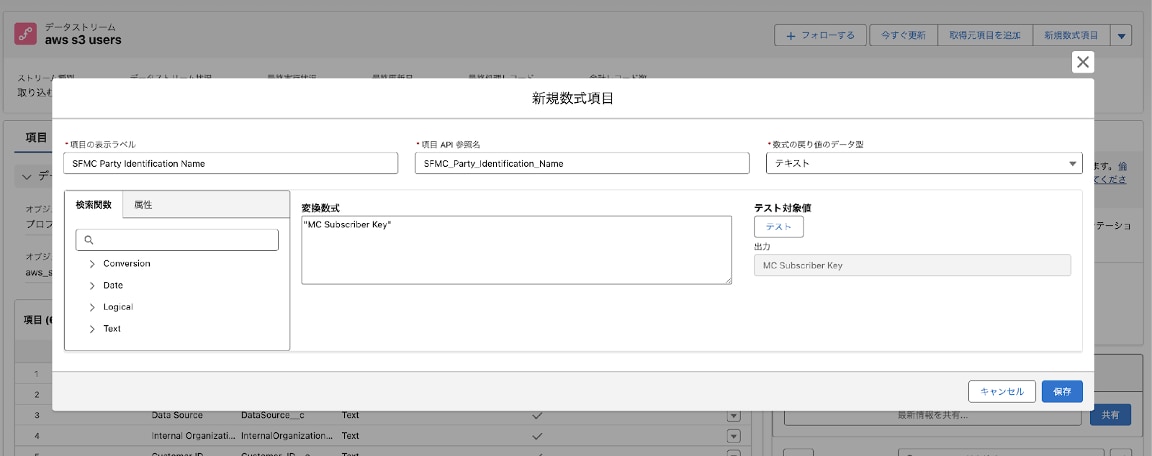Click the 項目の表示ラベル input field
Viewport: 1152px width, 456px height.
230,163
